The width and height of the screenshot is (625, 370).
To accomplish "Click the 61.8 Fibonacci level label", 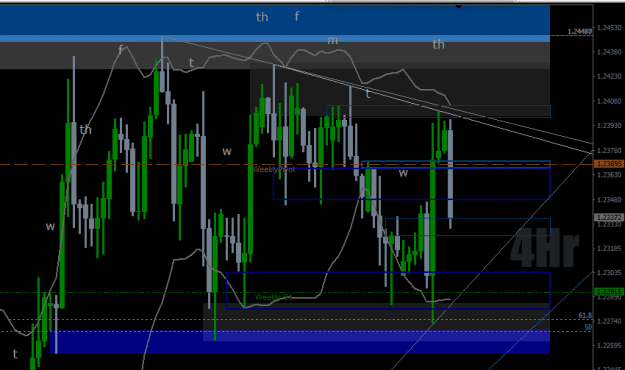I will (x=585, y=315).
